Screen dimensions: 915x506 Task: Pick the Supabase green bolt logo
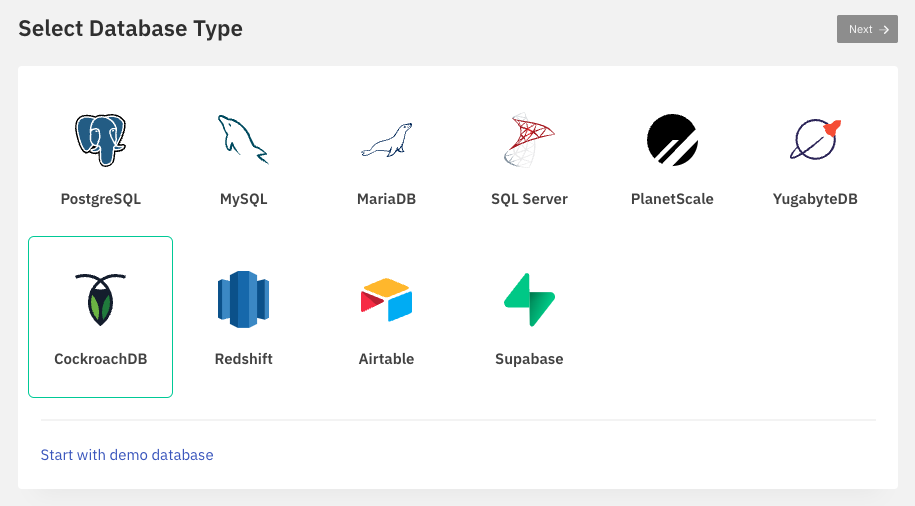pos(529,299)
